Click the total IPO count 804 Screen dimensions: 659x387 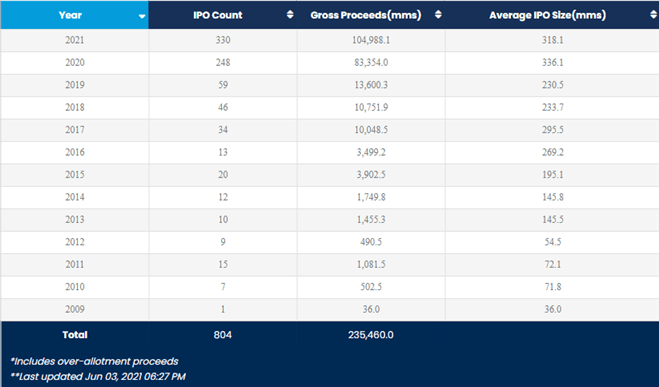[223, 335]
